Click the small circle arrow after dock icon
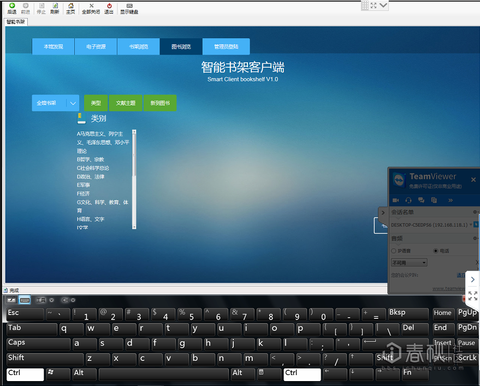The image size is (480, 386). click(x=52, y=300)
